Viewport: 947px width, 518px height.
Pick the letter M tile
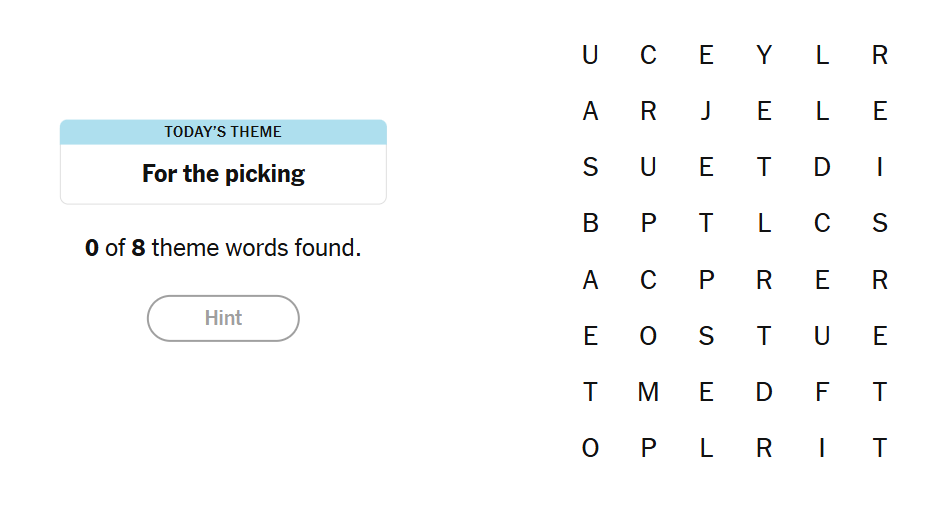(x=648, y=393)
